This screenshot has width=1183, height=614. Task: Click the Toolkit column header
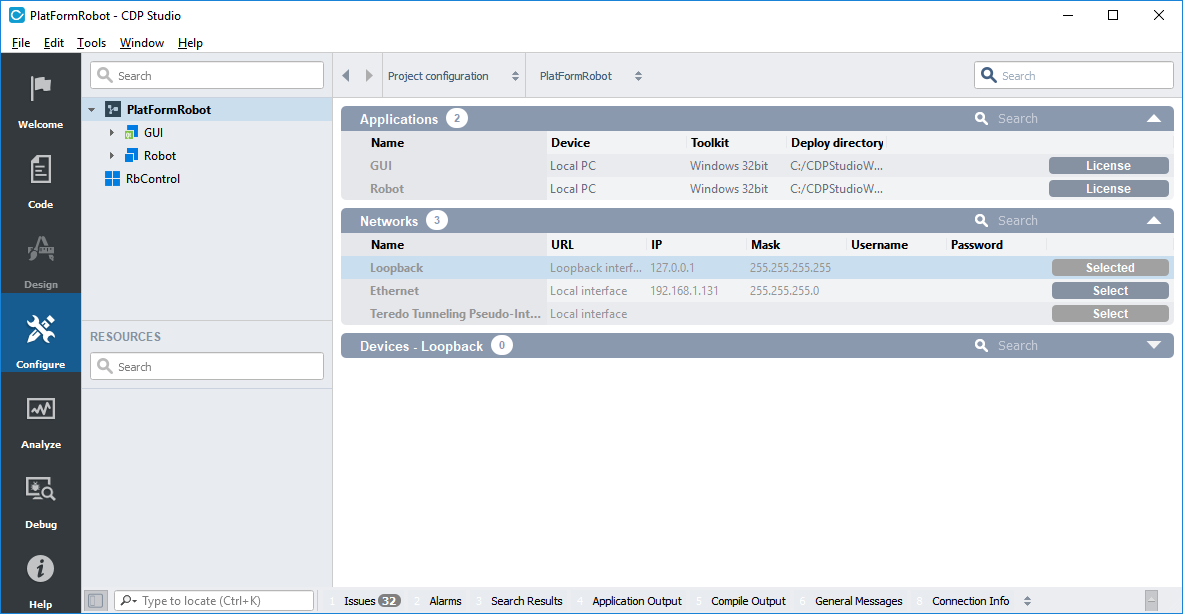[x=710, y=143]
